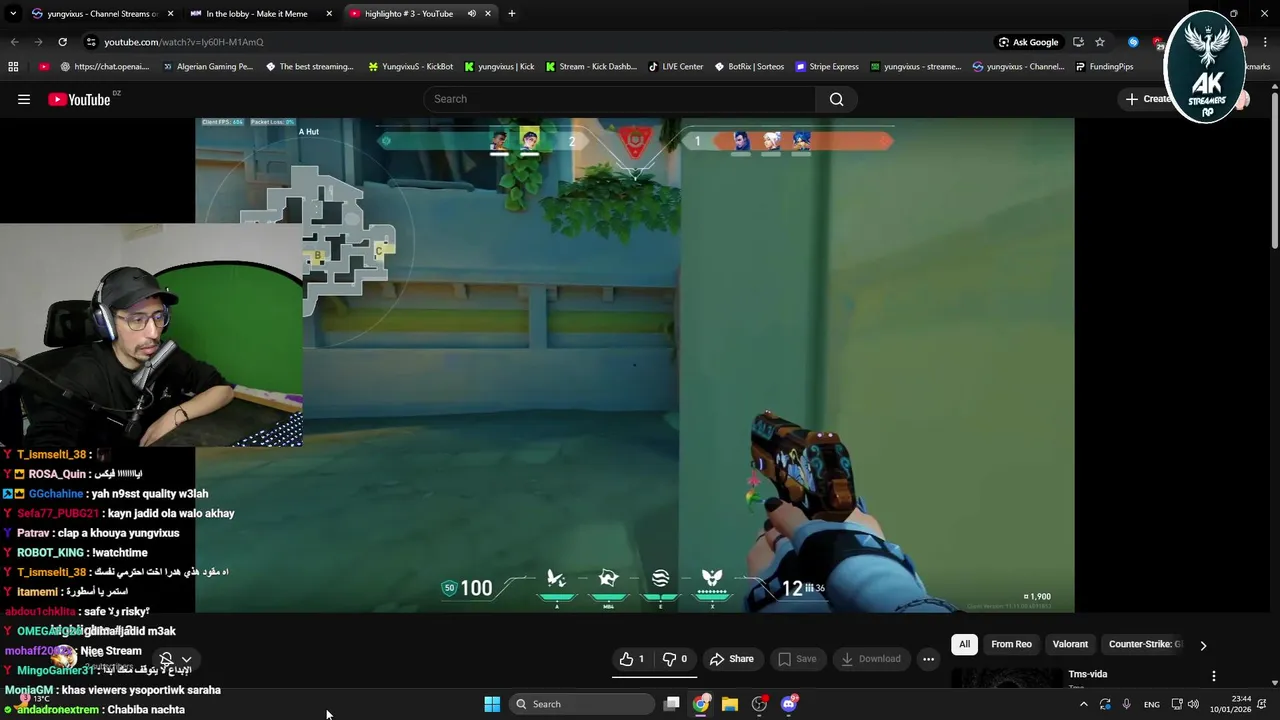Click the microphone icon in system tray

click(1127, 704)
